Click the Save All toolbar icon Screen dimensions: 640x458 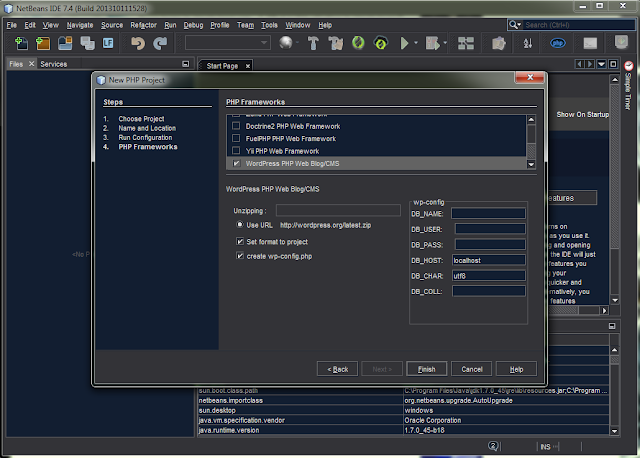click(87, 43)
